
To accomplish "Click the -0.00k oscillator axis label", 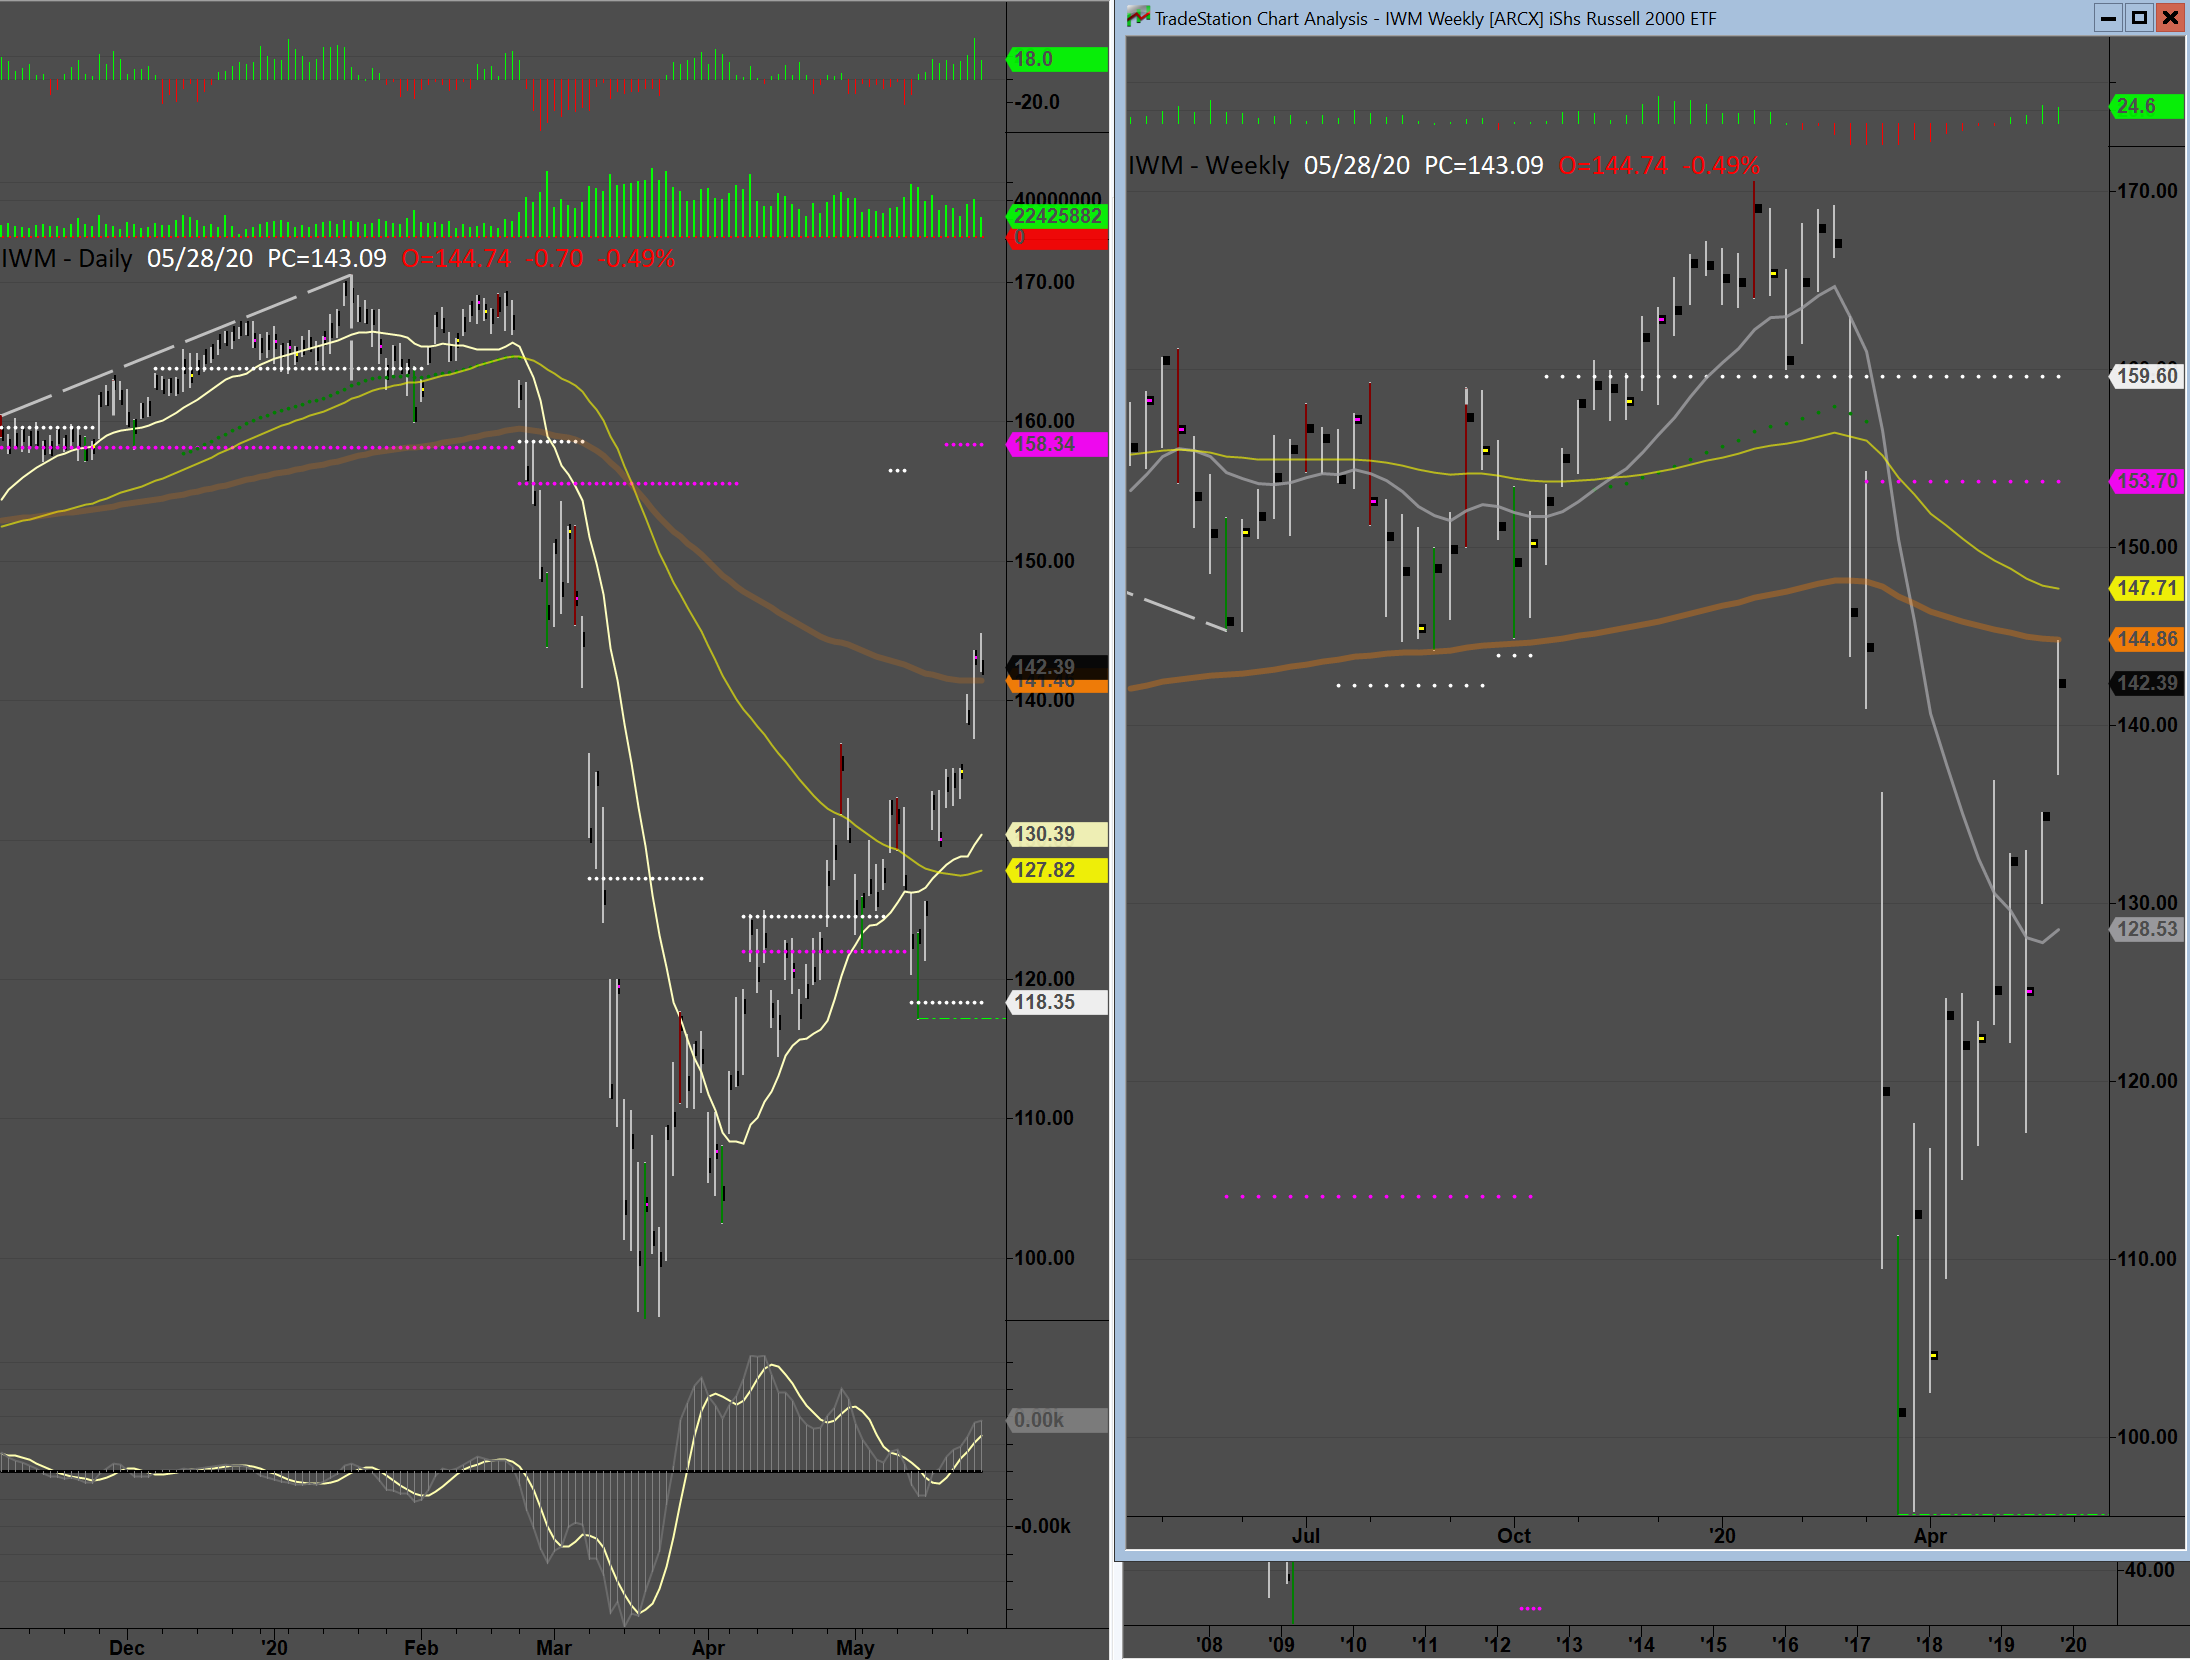I will coord(1042,1526).
